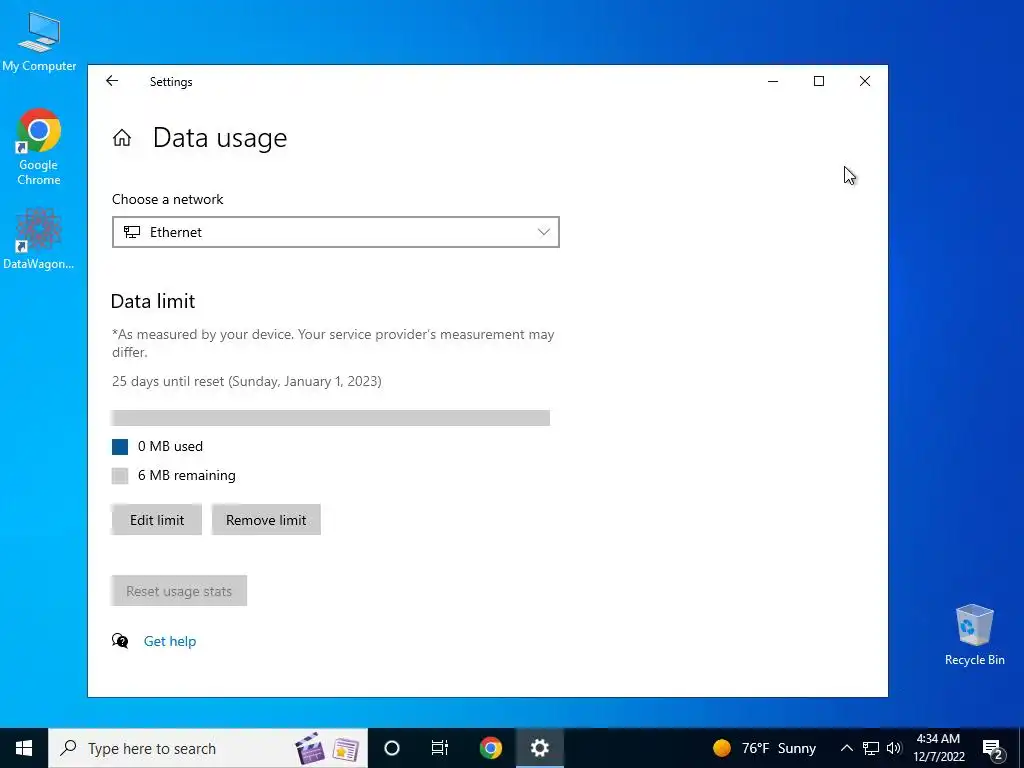Screen dimensions: 1024x768
Task: Select My Computer desktop icon
Action: [x=39, y=42]
